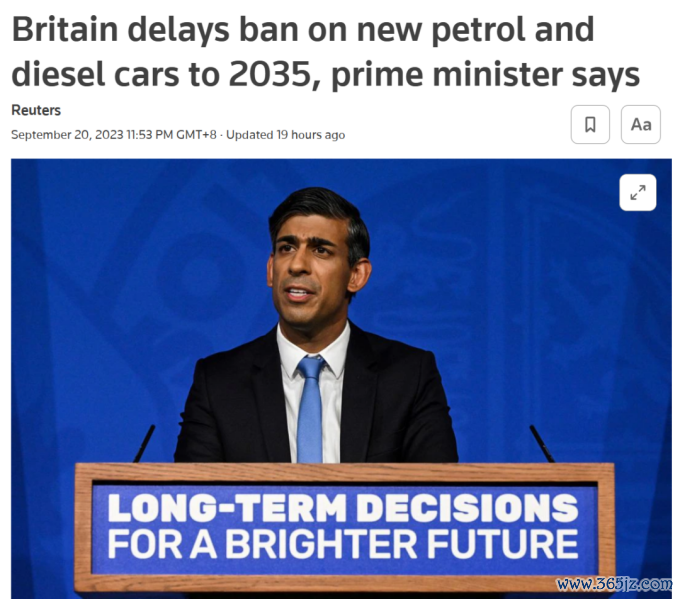Screen dimensions: 680x599
Task: Click the "Updated 19 hours ago" label
Action: click(x=285, y=135)
